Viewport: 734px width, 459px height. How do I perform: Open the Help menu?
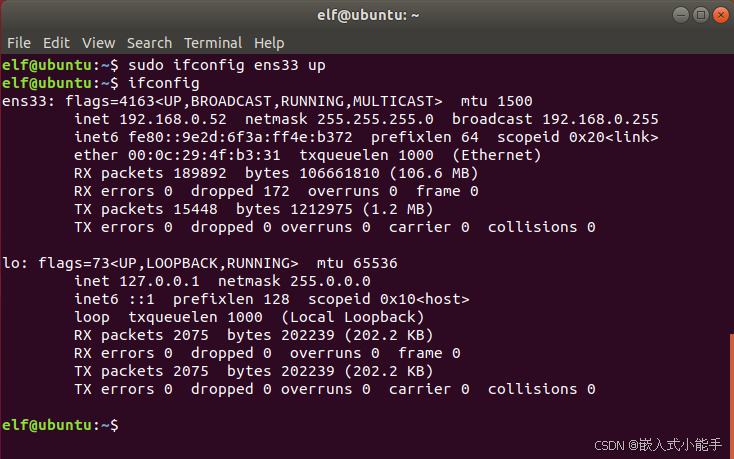[269, 43]
